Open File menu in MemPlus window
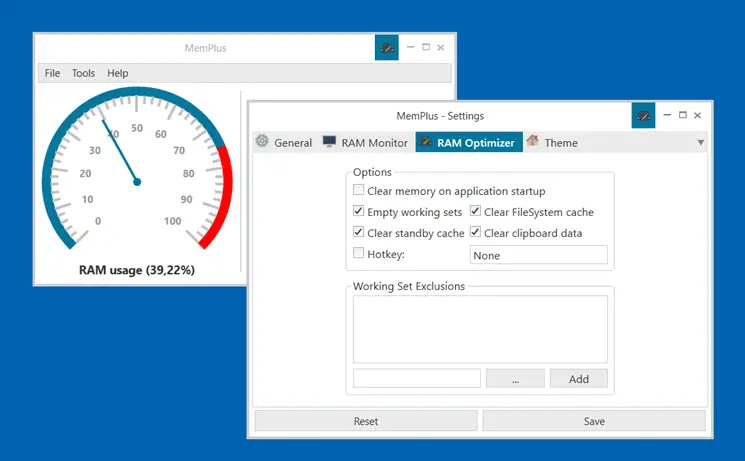Image resolution: width=745 pixels, height=461 pixels. tap(52, 73)
